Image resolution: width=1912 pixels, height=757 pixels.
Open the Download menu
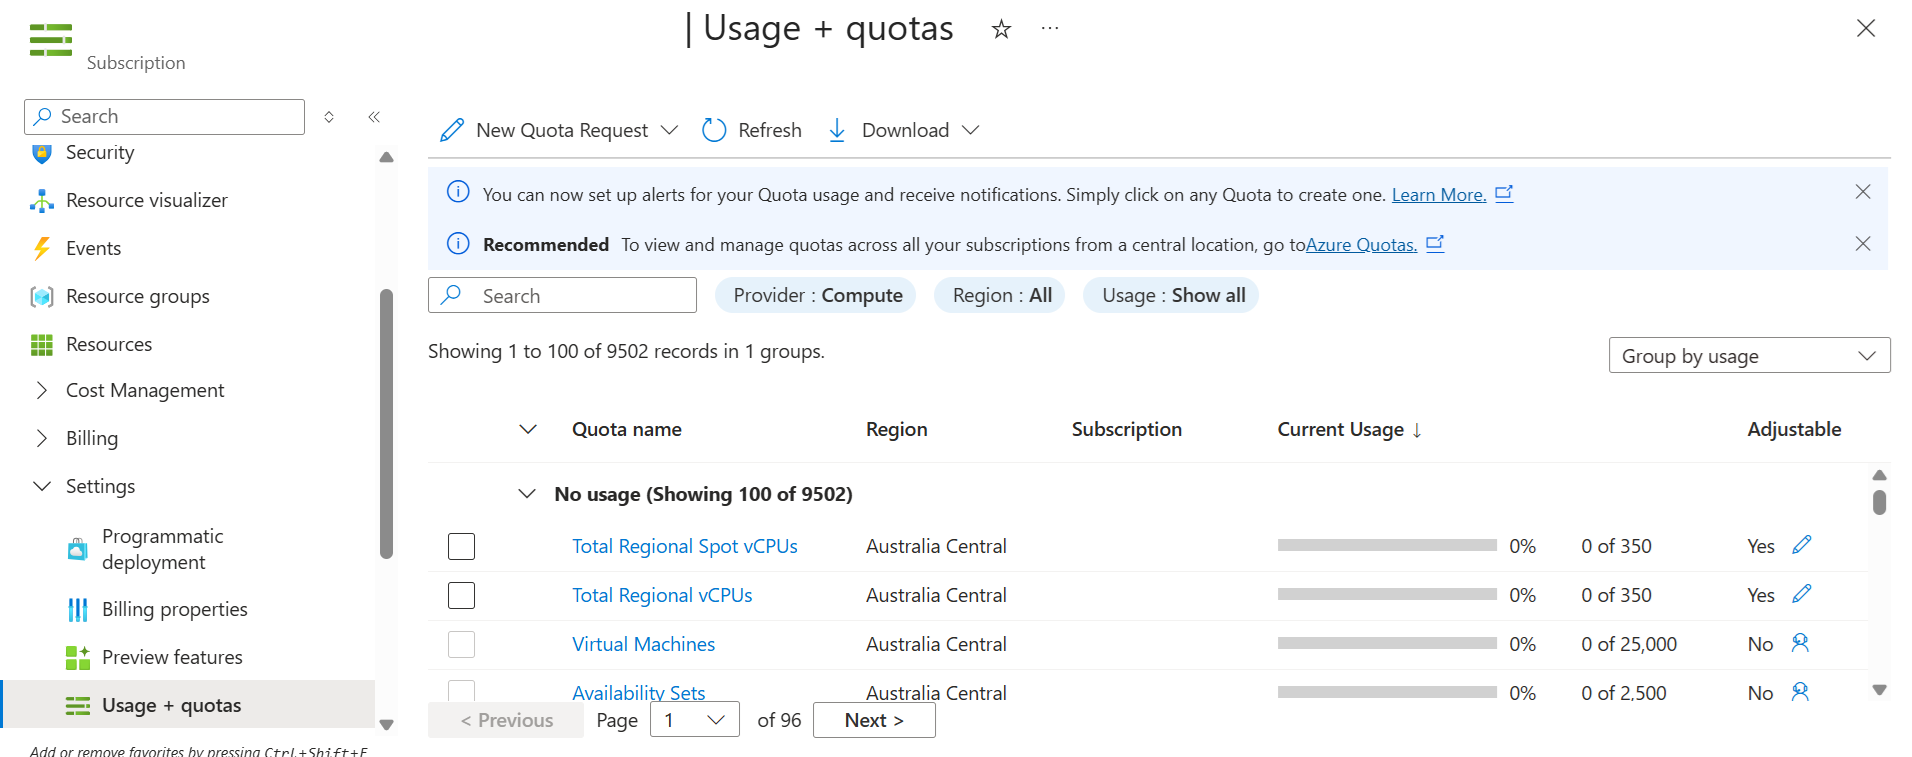pos(904,130)
